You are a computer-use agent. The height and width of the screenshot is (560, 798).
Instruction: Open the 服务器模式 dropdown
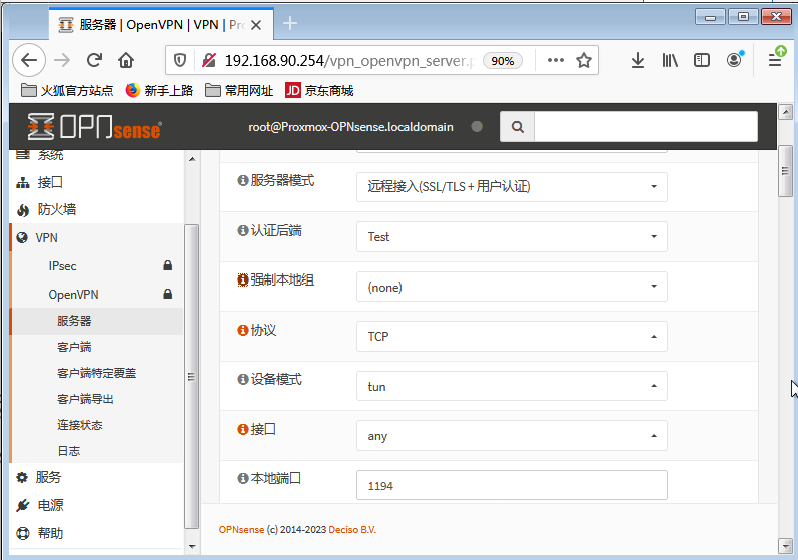click(511, 186)
